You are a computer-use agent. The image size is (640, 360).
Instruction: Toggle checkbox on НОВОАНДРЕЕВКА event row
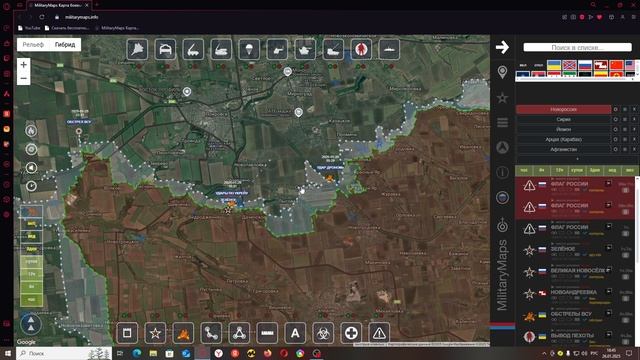pos(626,298)
